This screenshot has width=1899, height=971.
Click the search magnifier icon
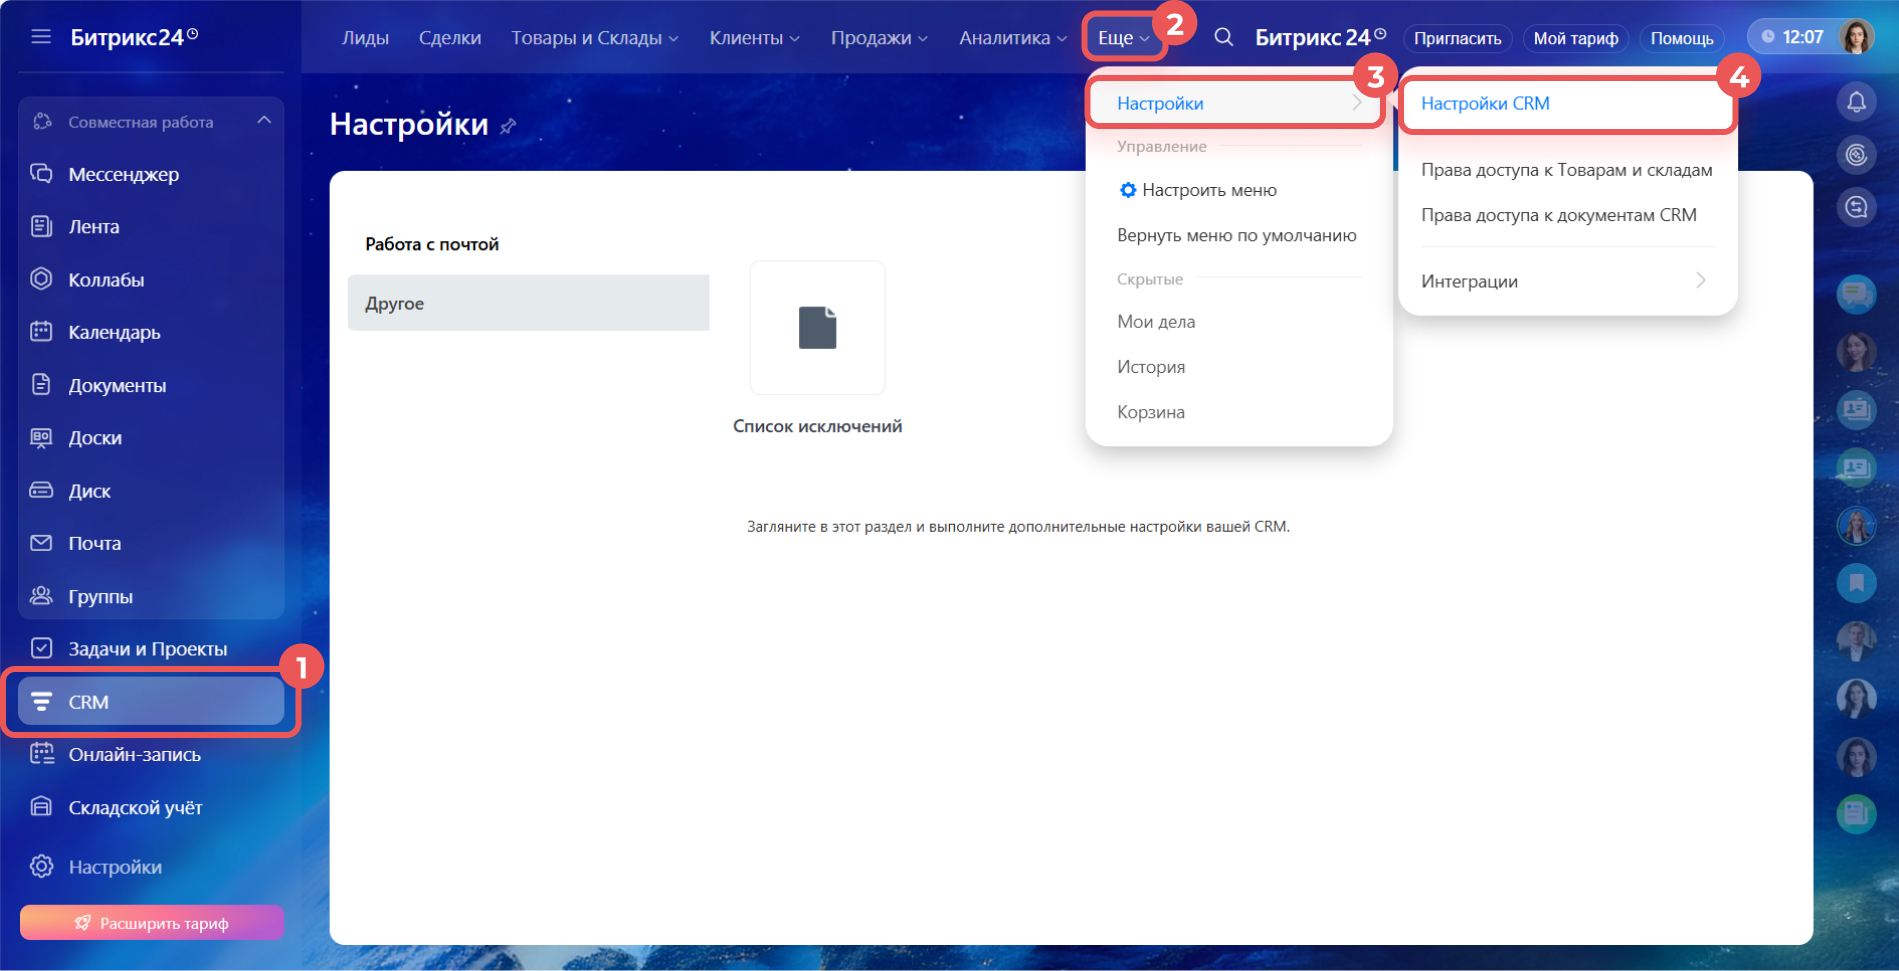pos(1223,37)
